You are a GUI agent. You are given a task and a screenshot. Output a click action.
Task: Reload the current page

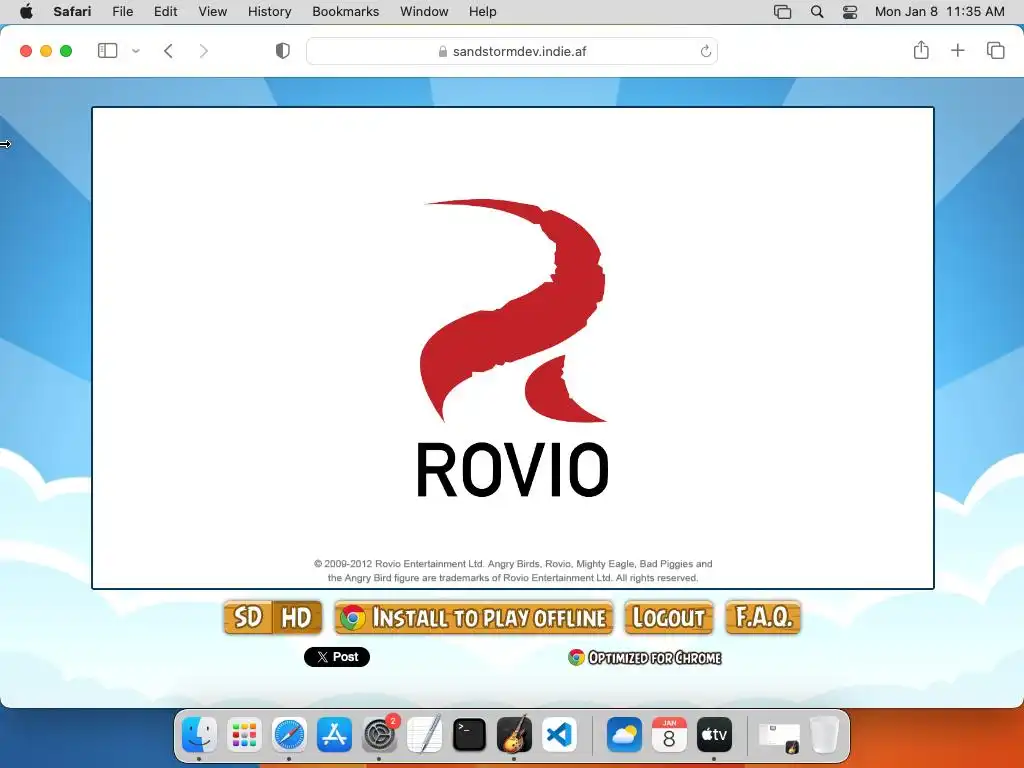tap(705, 51)
